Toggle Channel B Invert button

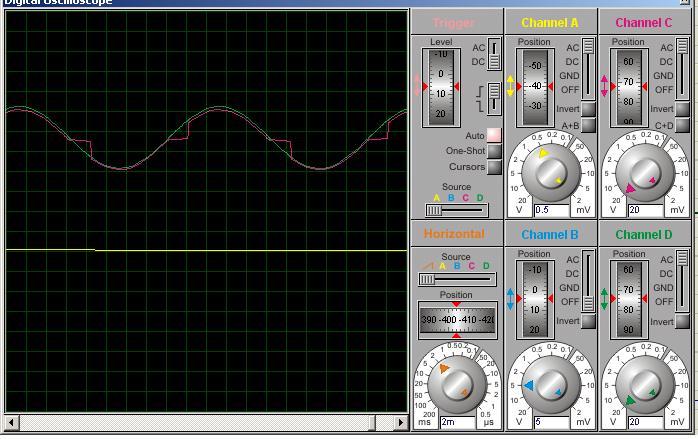pos(588,321)
